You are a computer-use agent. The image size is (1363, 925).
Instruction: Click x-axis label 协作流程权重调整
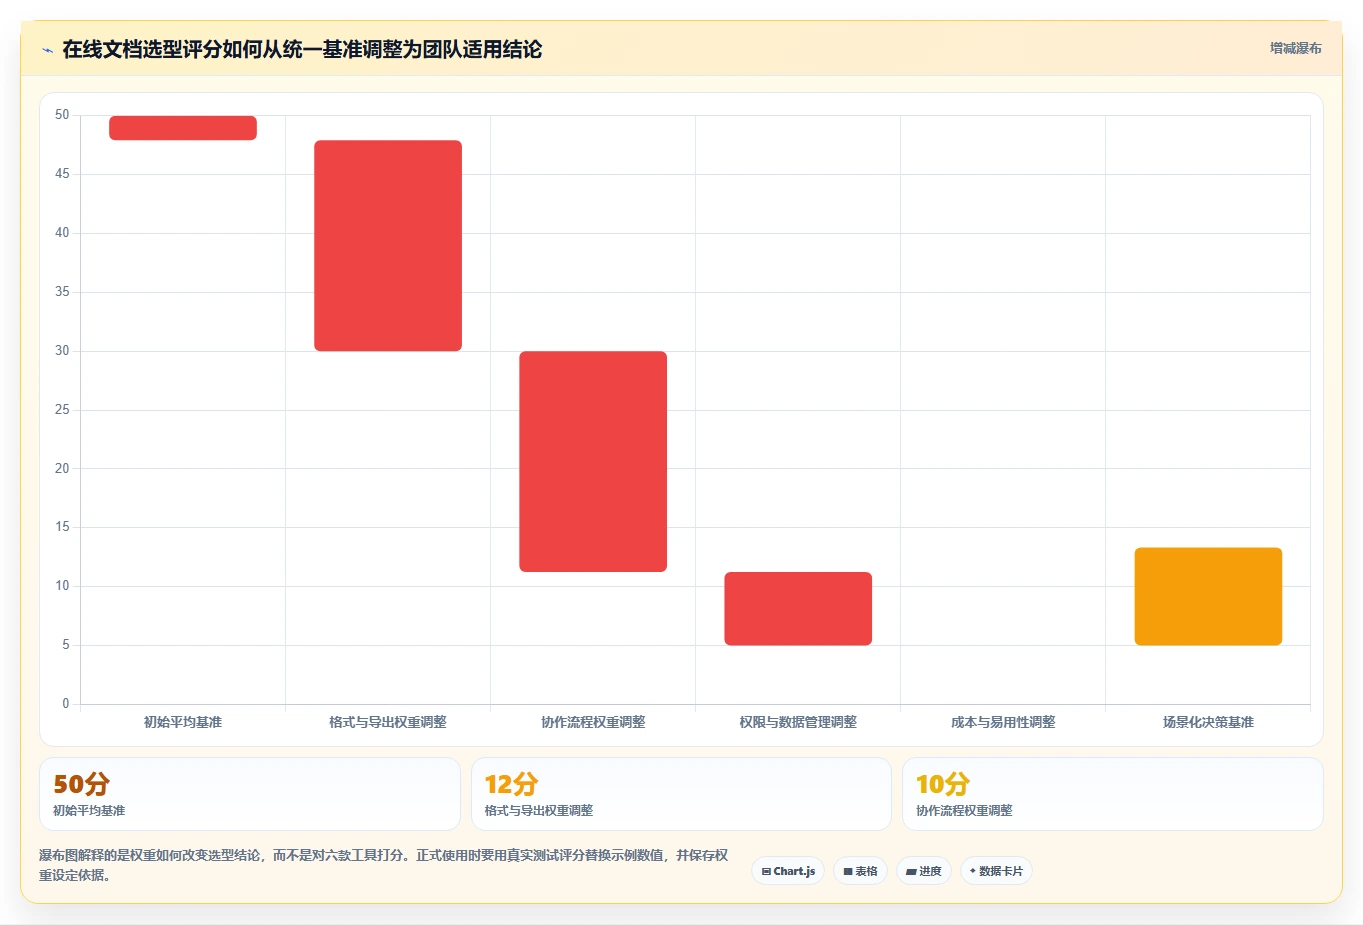pos(593,722)
